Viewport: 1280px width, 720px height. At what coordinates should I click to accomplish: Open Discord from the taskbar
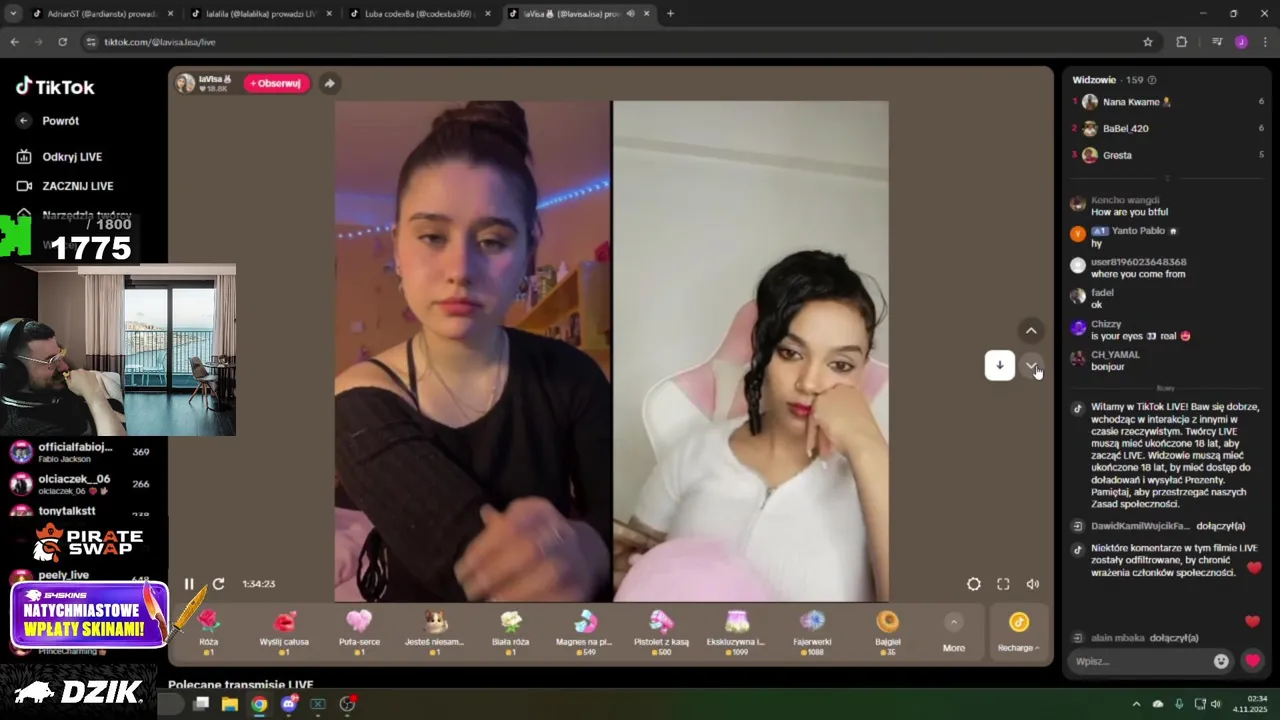click(289, 704)
